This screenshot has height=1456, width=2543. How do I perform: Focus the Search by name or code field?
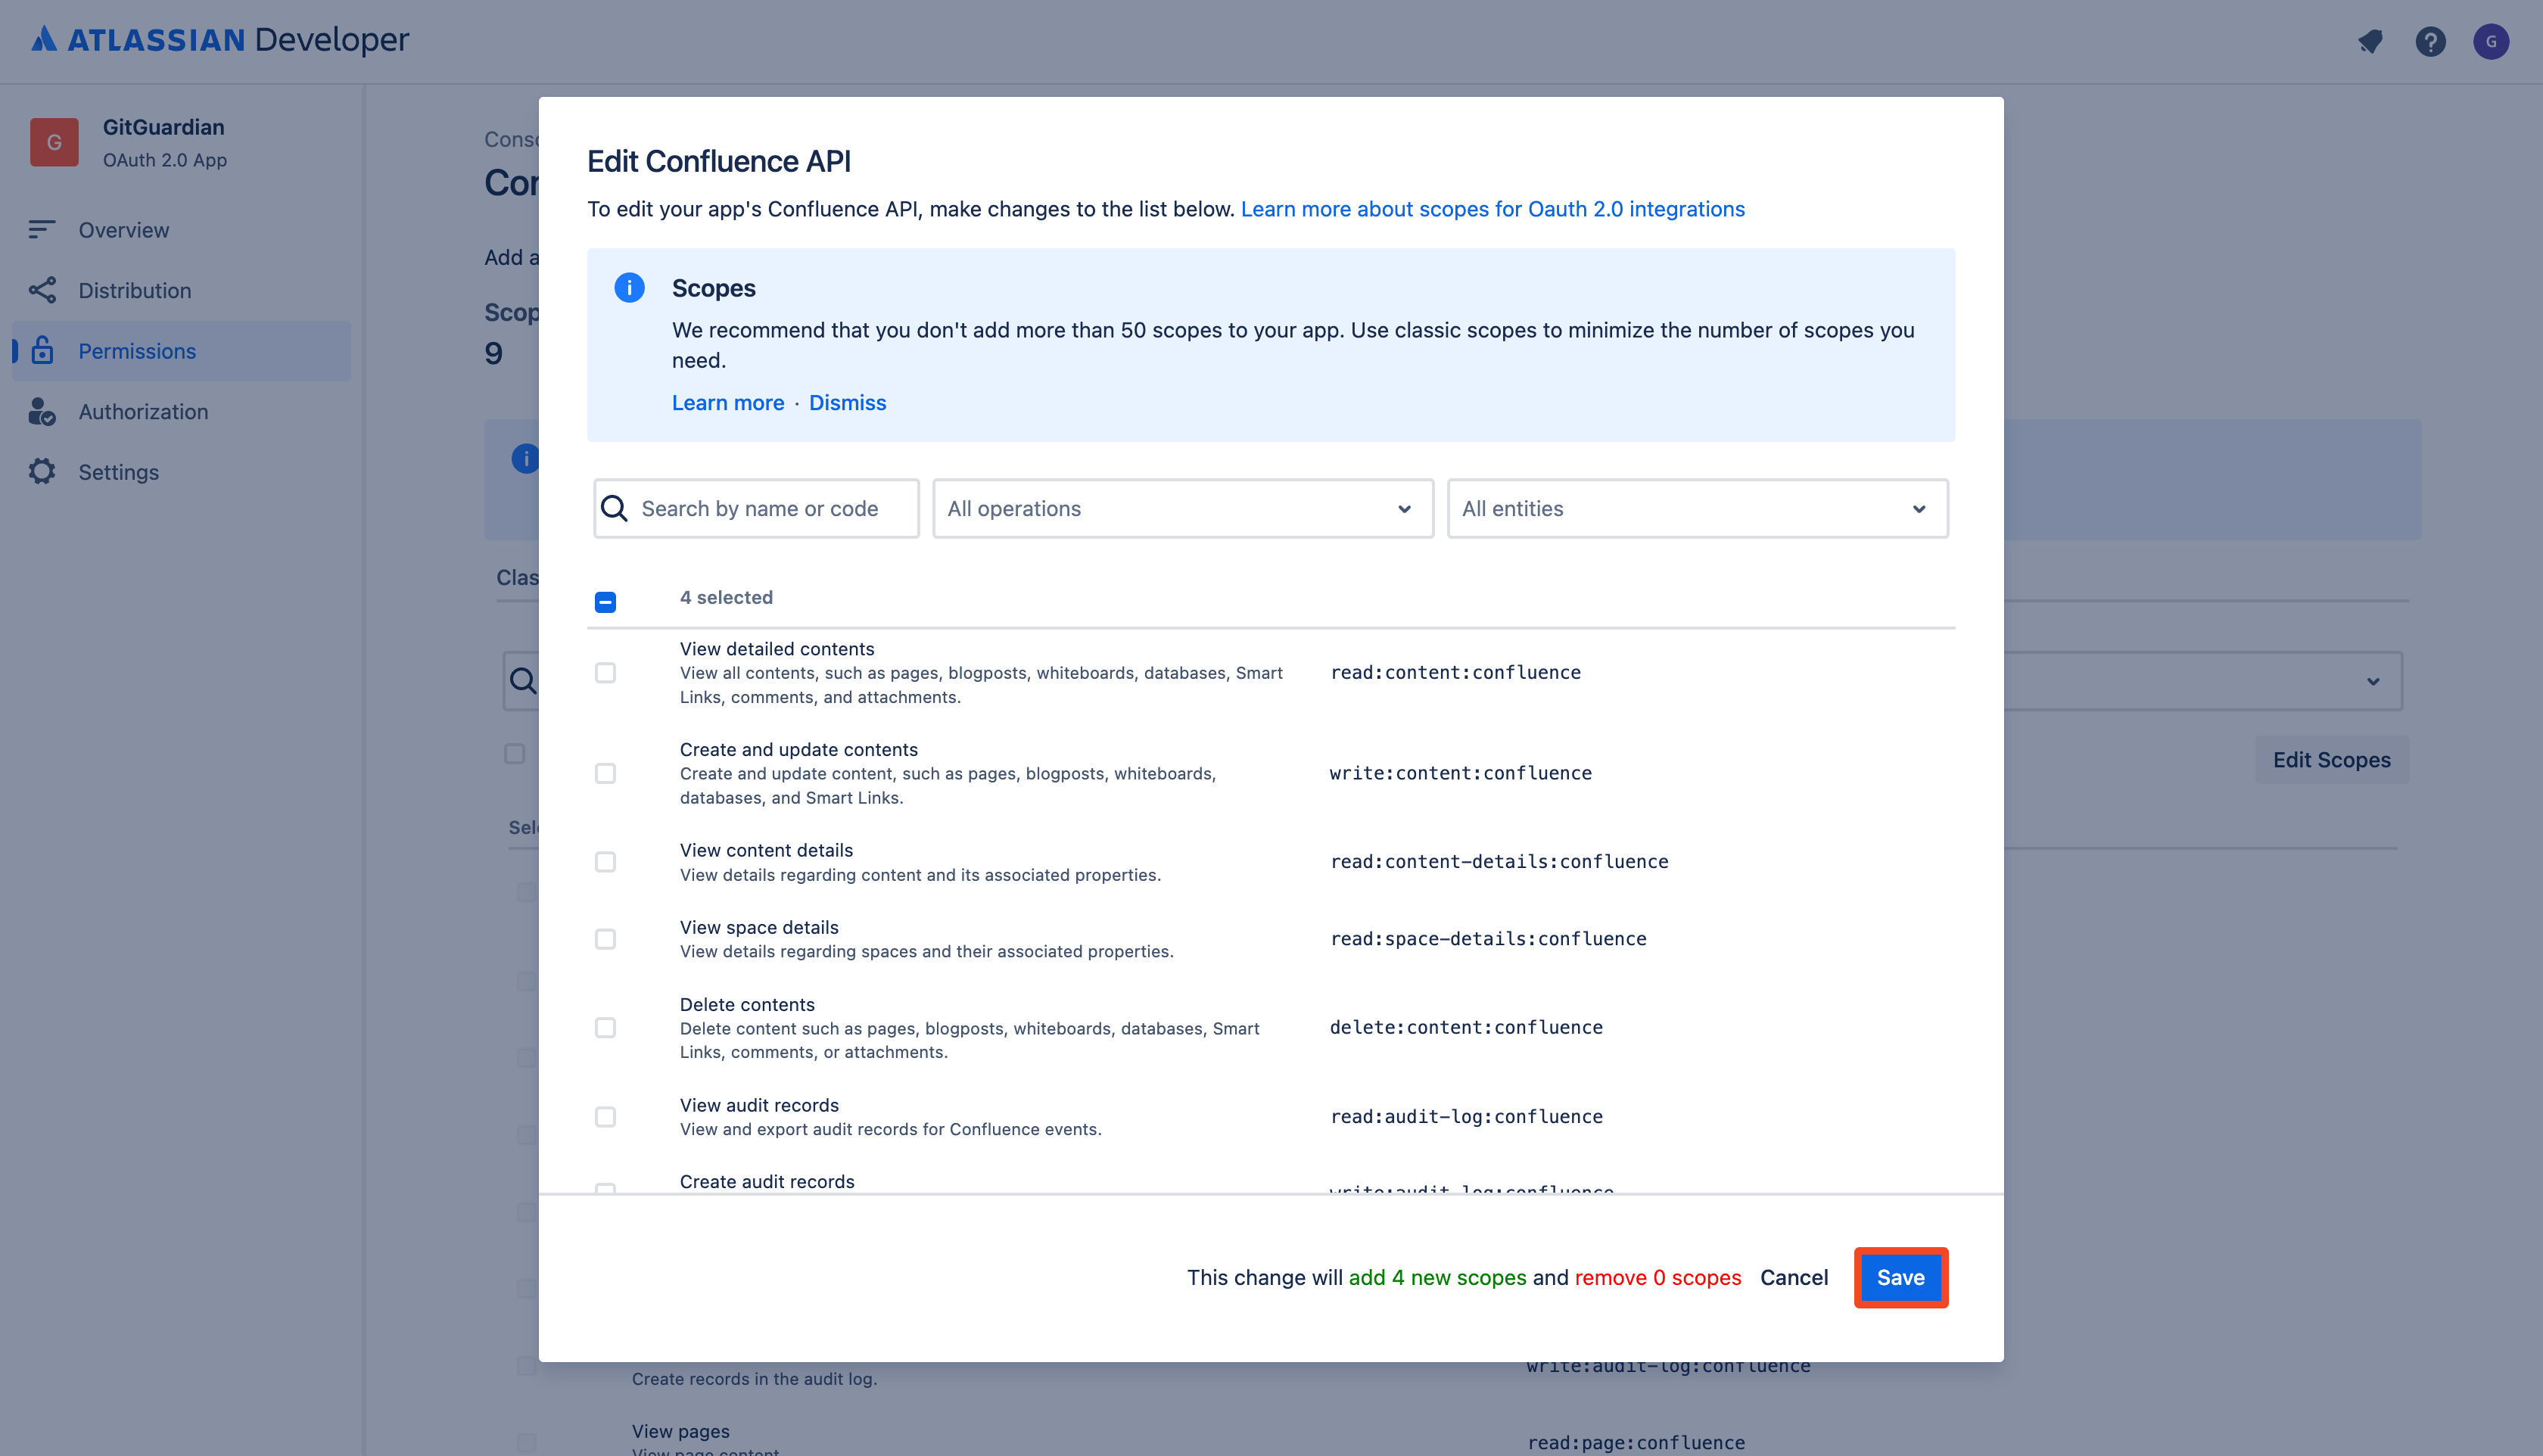pyautogui.click(x=756, y=508)
